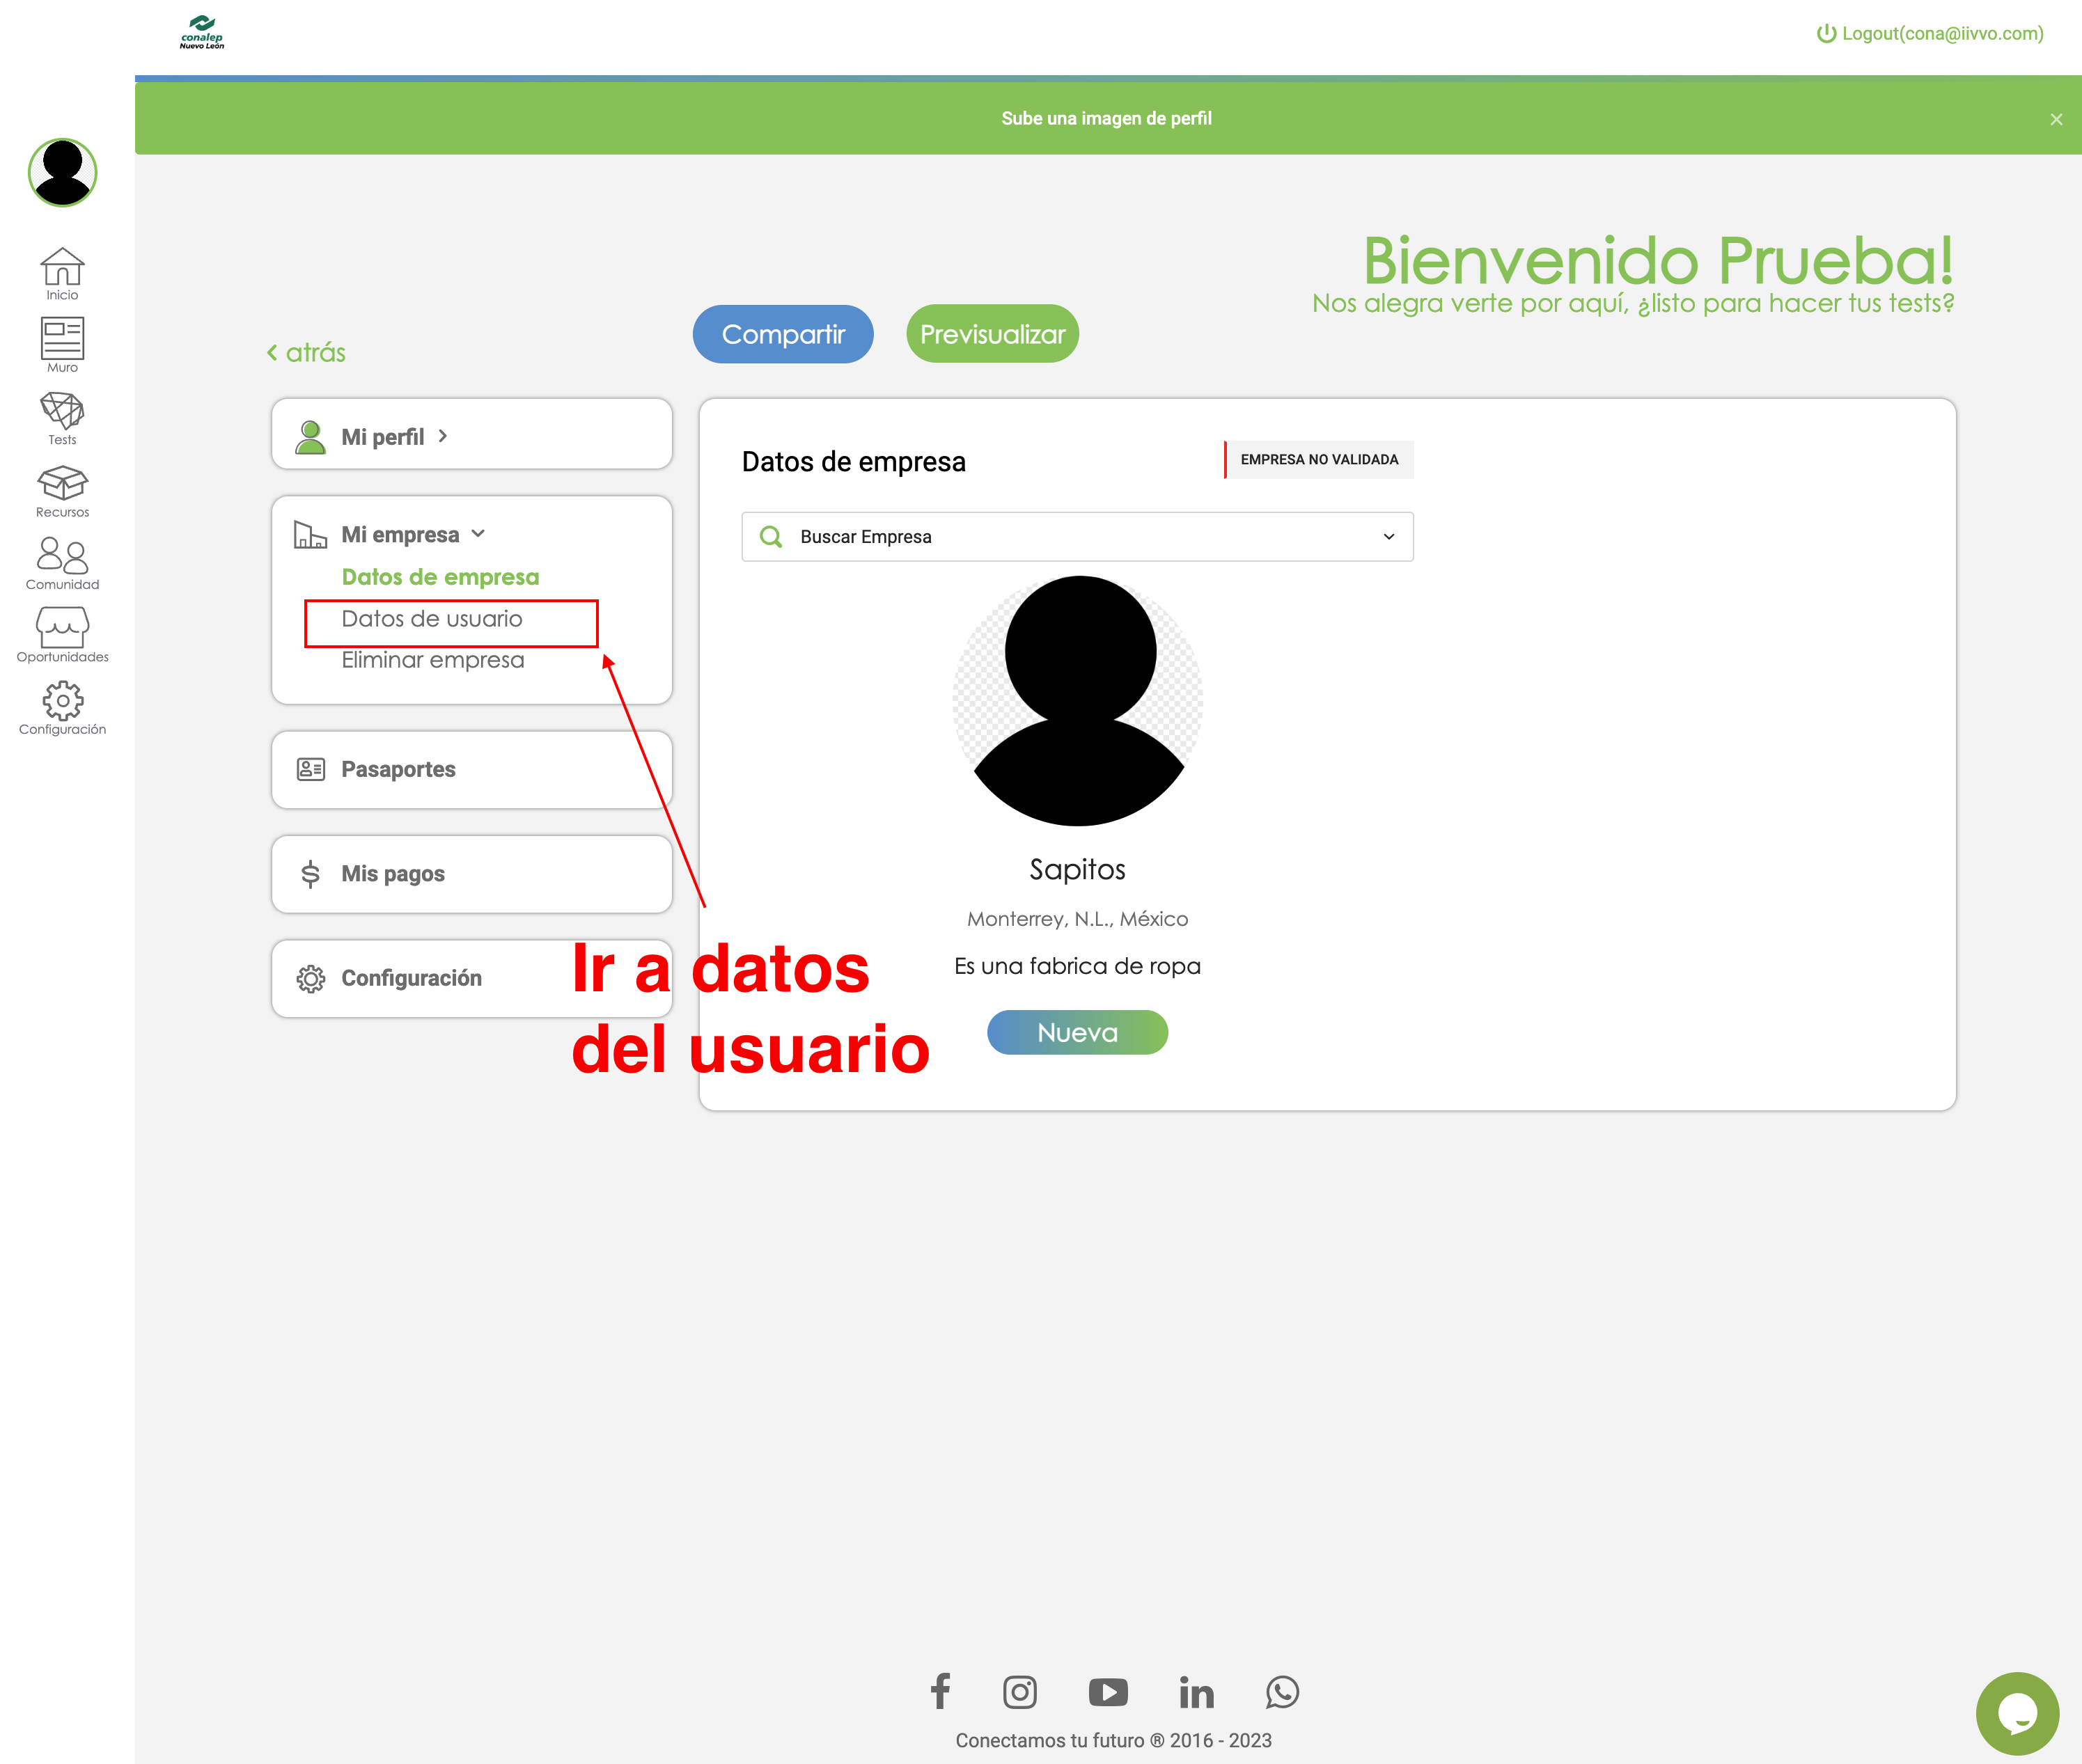This screenshot has height=1764, width=2082.
Task: Open the Buscar Empresa dropdown
Action: 1077,537
